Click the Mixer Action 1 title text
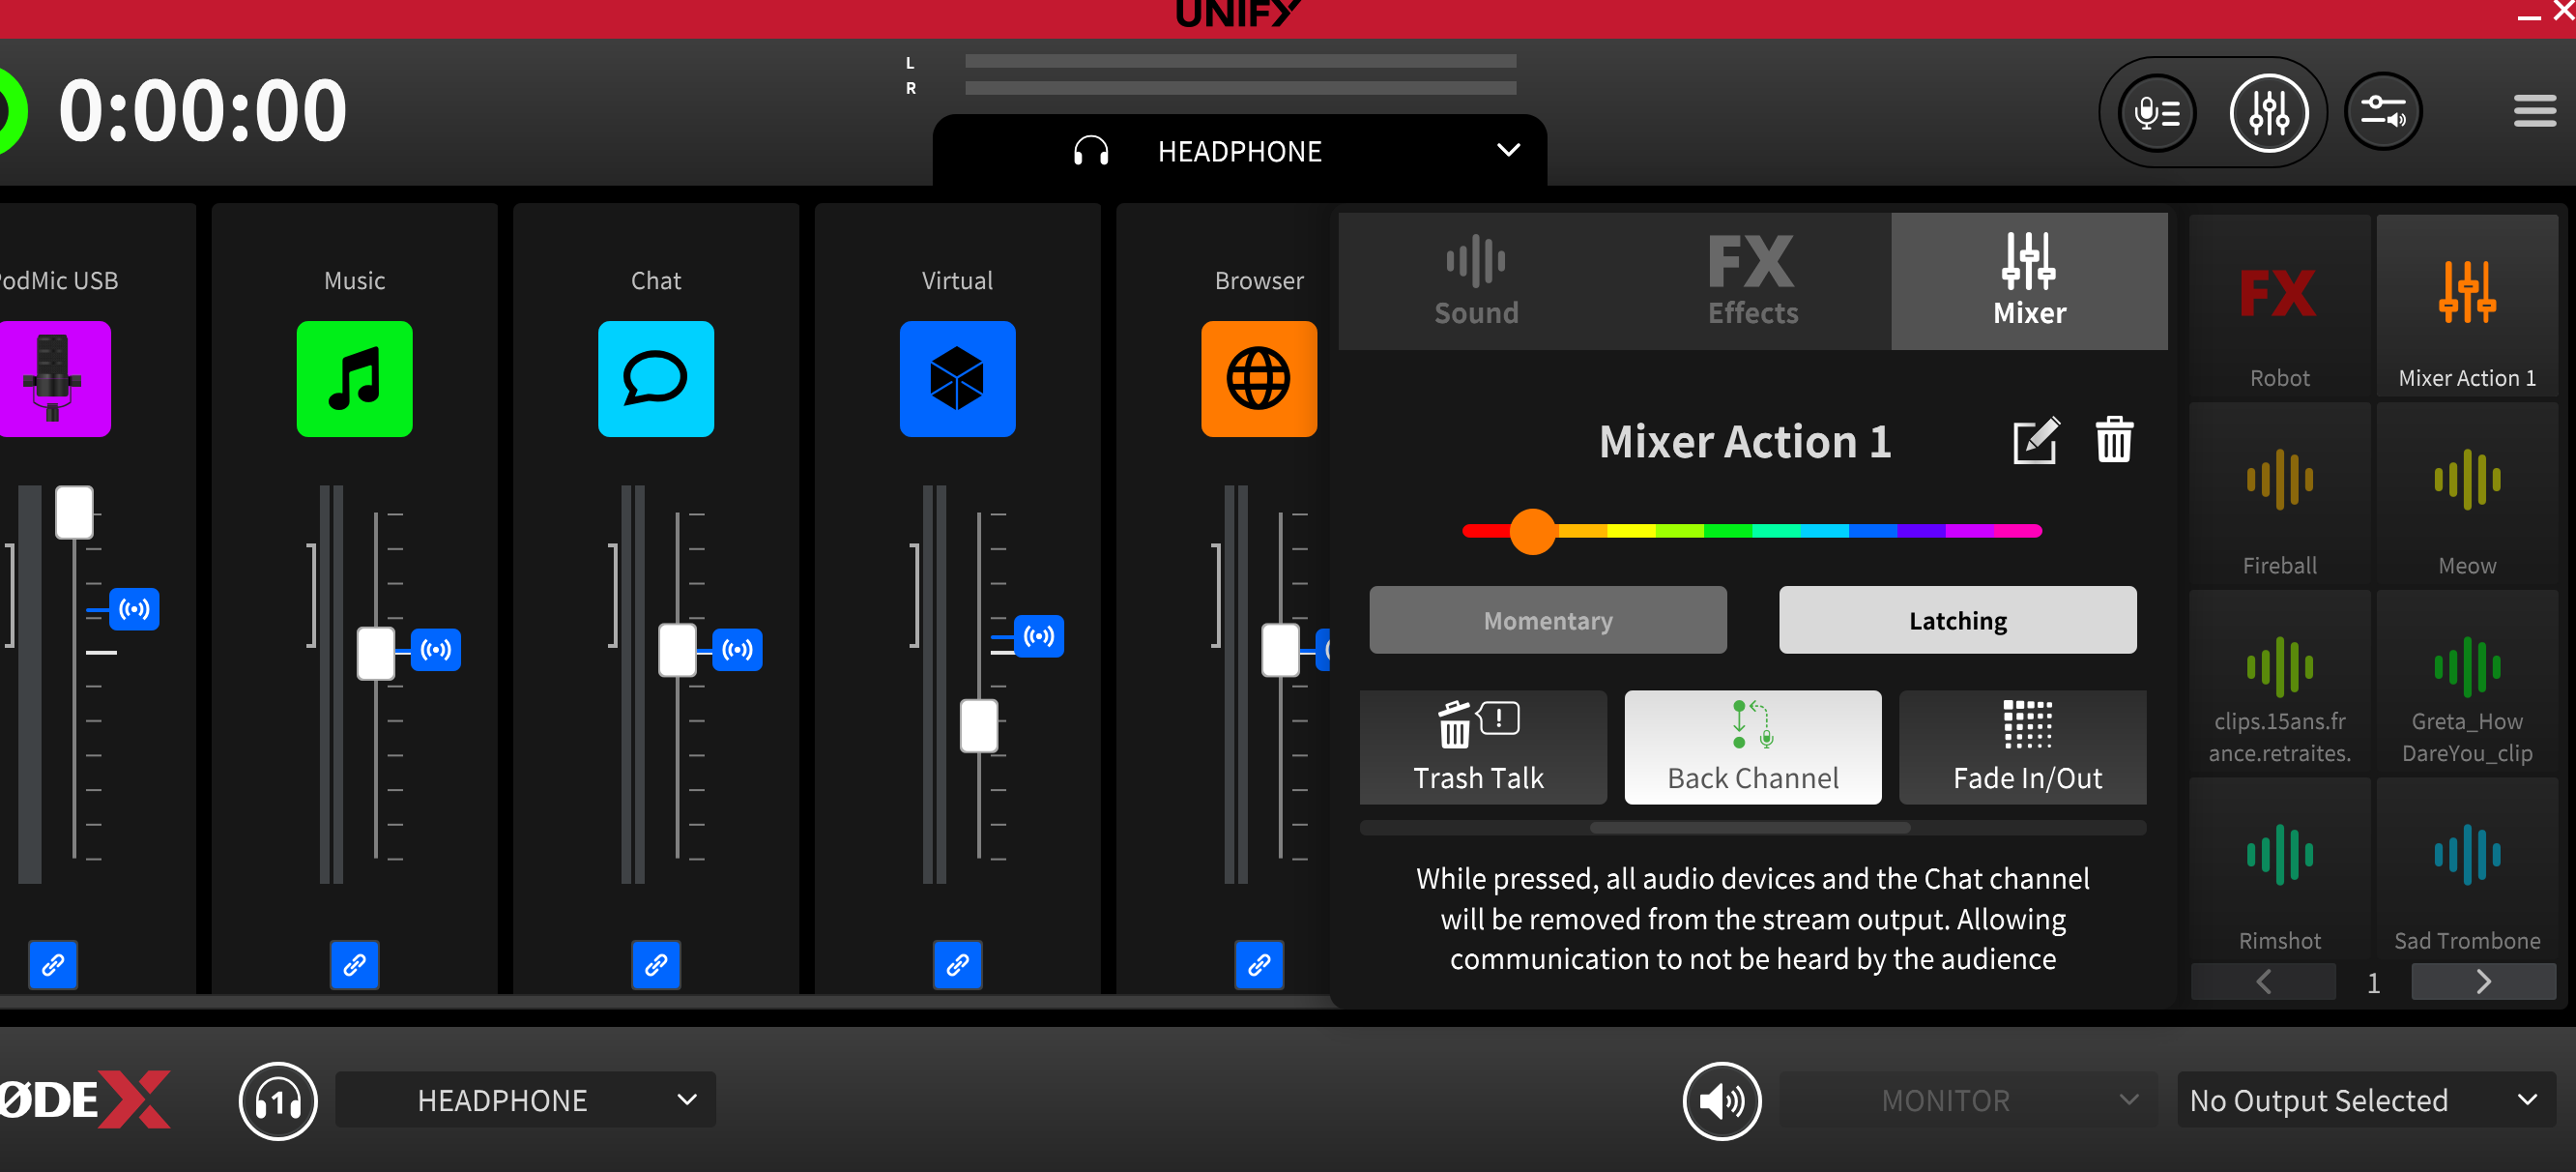Screen dimensions: 2576x1172 (x=1745, y=441)
